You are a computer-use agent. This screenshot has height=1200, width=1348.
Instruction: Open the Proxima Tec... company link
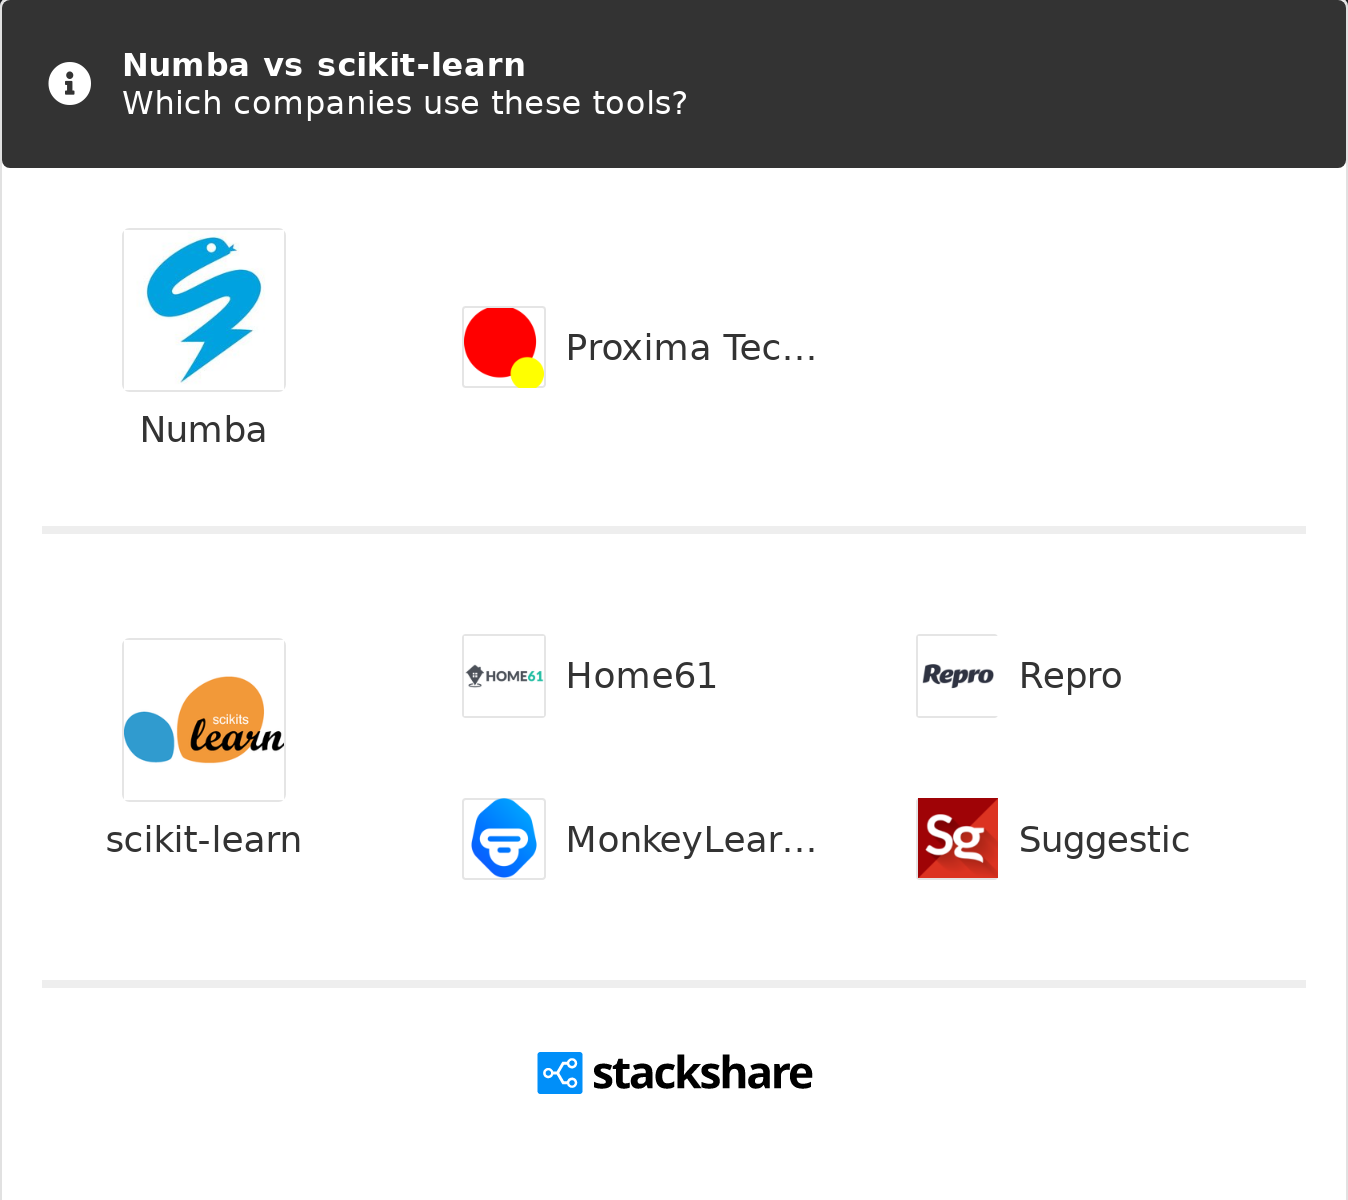691,348
